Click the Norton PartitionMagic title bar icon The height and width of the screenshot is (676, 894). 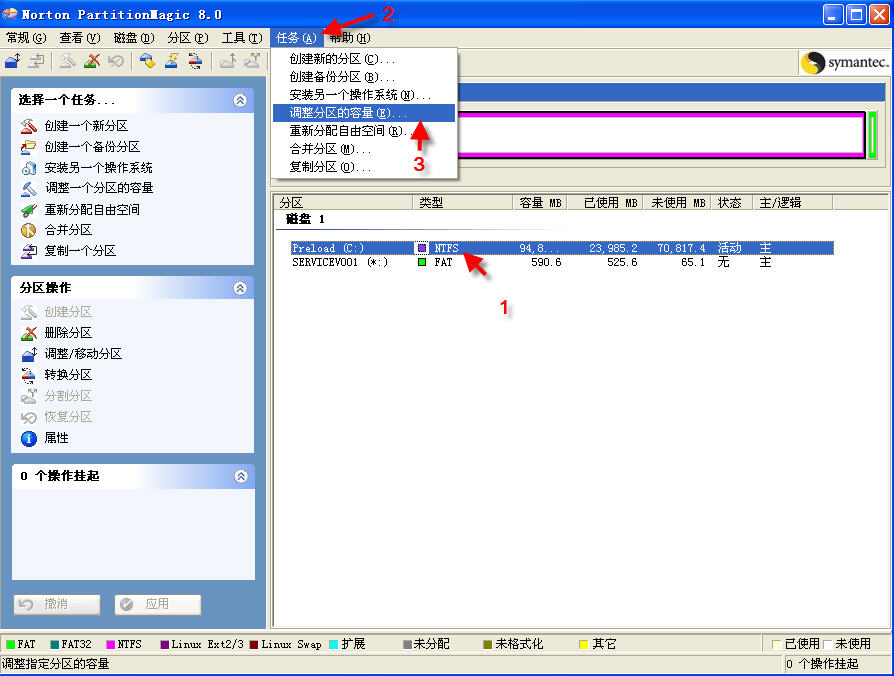[10, 14]
